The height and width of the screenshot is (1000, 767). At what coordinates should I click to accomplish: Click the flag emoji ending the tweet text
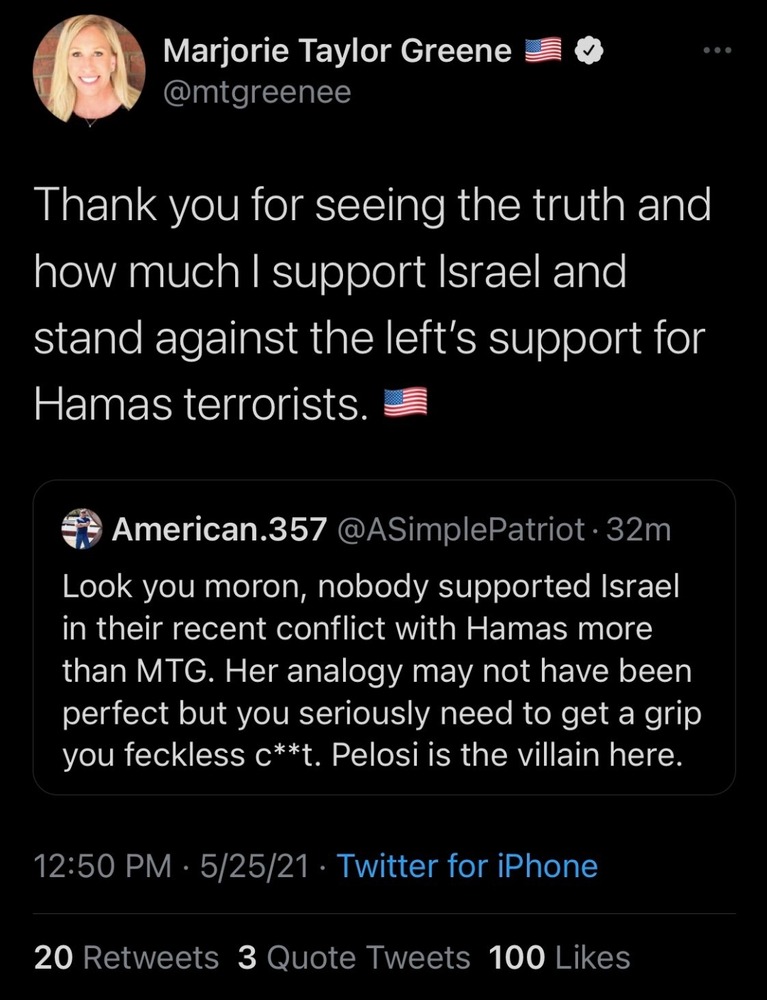pos(406,404)
